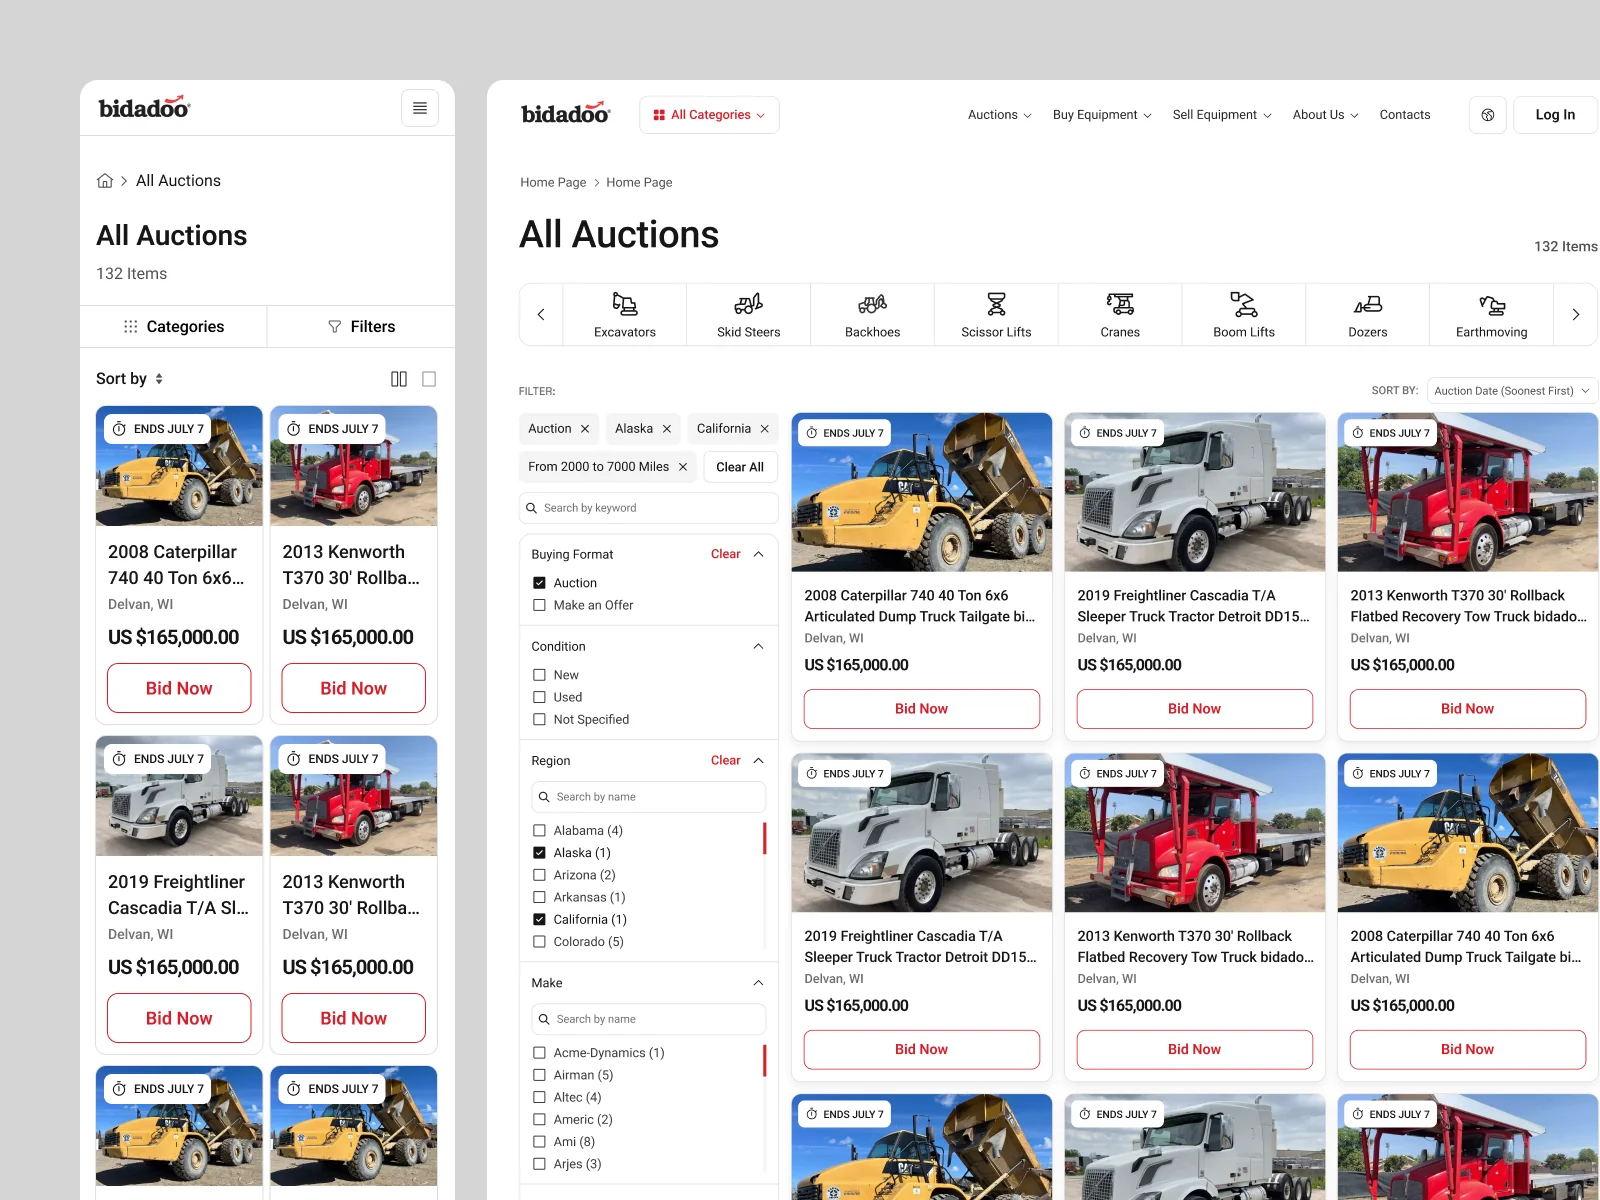Open the Sell Equipment nav dropdown

[1222, 115]
